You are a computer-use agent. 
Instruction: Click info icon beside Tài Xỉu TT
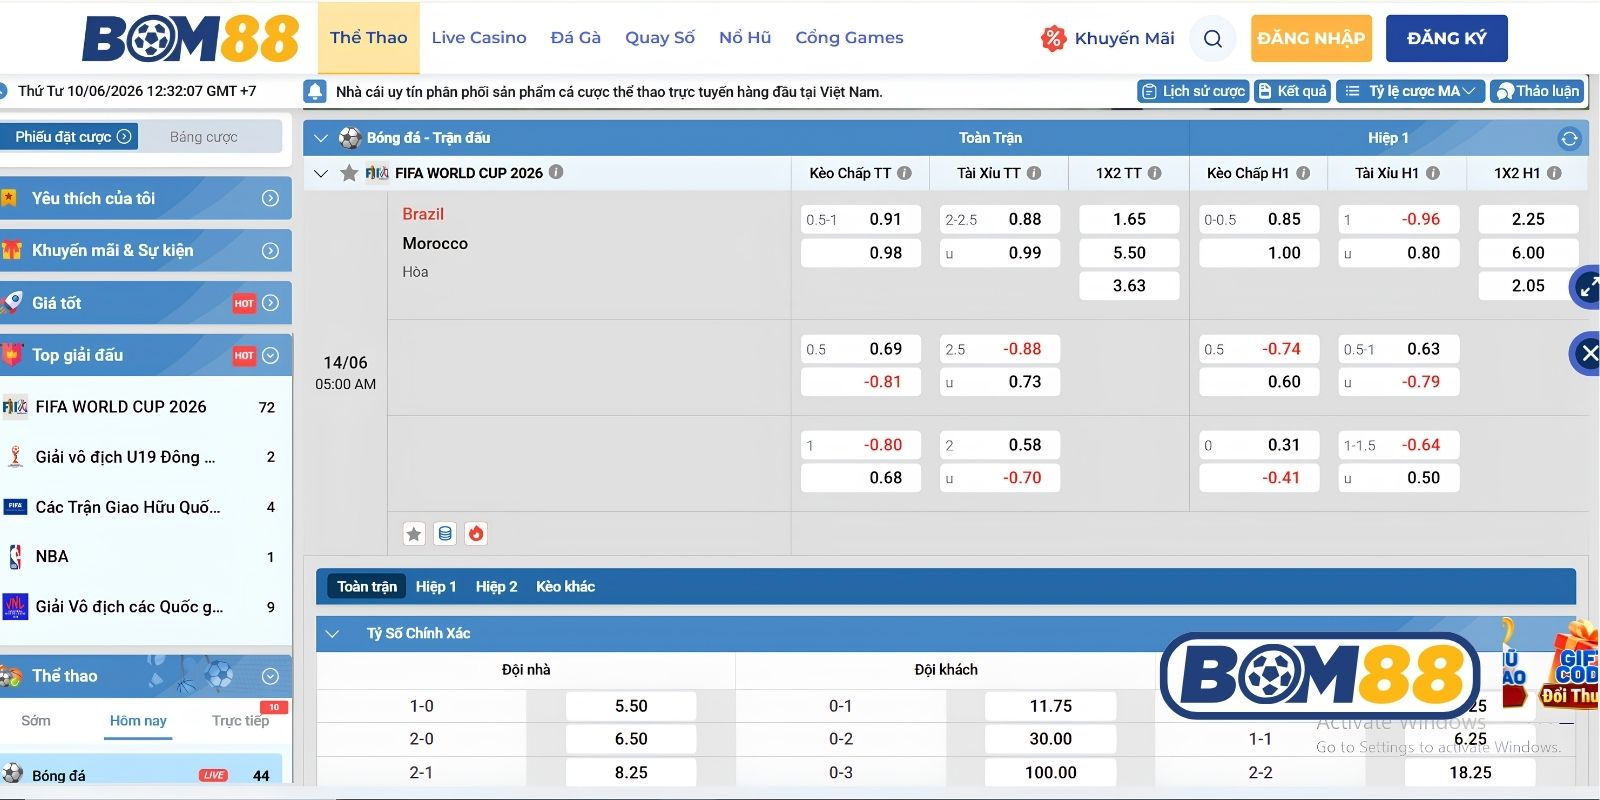(x=1034, y=173)
